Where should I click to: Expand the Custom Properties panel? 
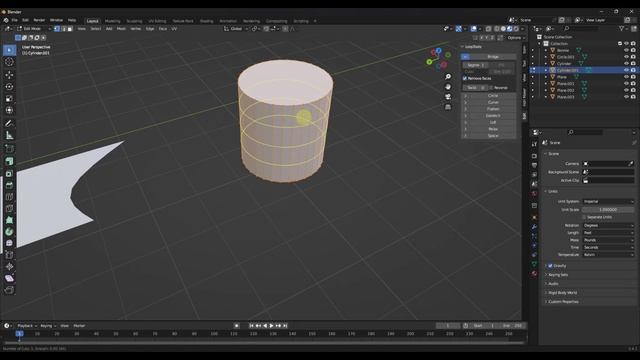563,302
